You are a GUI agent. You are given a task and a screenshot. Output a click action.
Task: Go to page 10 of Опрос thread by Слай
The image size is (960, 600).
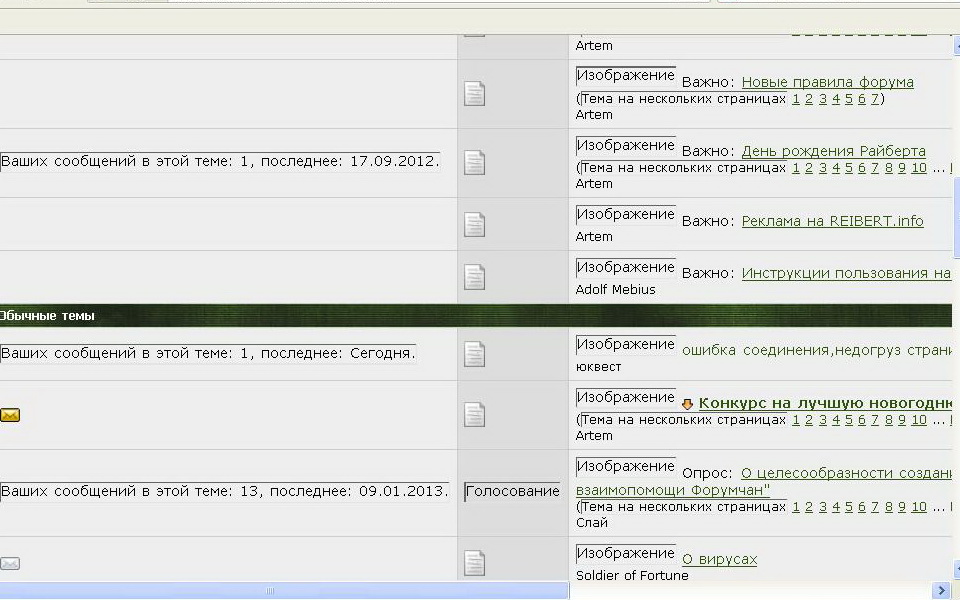[918, 507]
